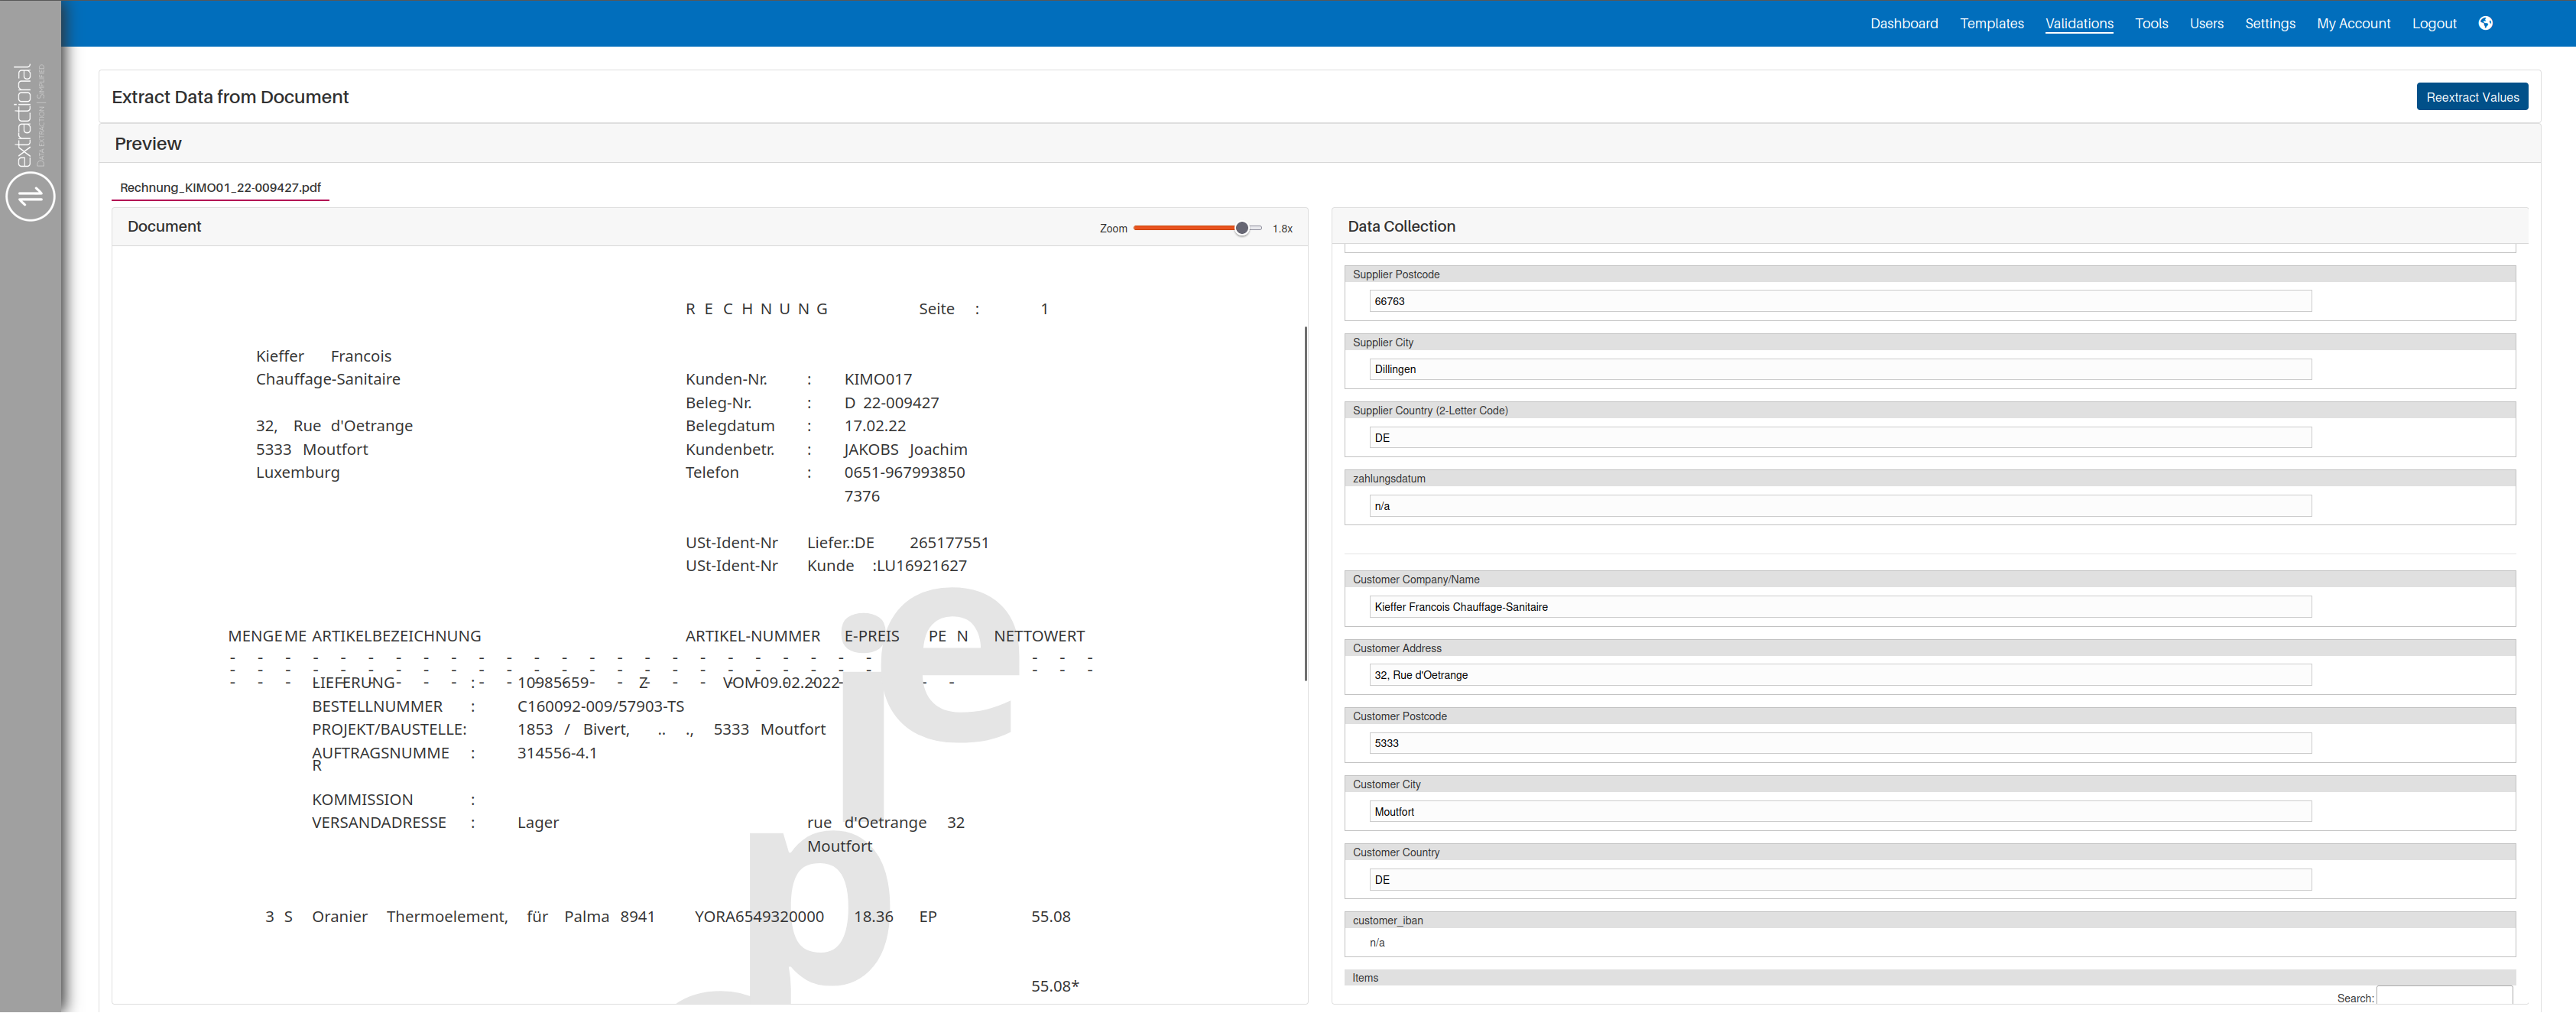
Task: Click the globe language icon
Action: 2485,23
